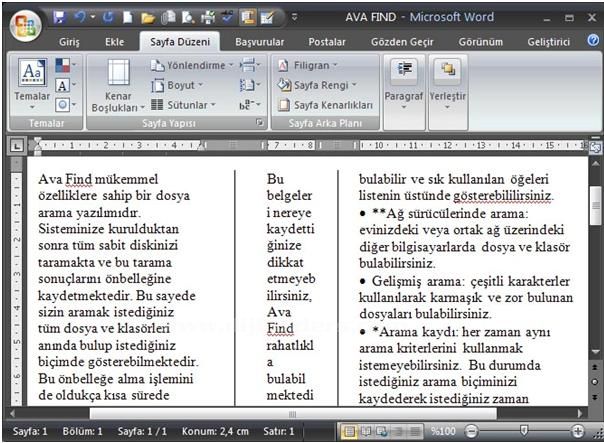Image resolution: width=604 pixels, height=443 pixels.
Task: Switch to the Gözden Geçir tab
Action: click(402, 42)
